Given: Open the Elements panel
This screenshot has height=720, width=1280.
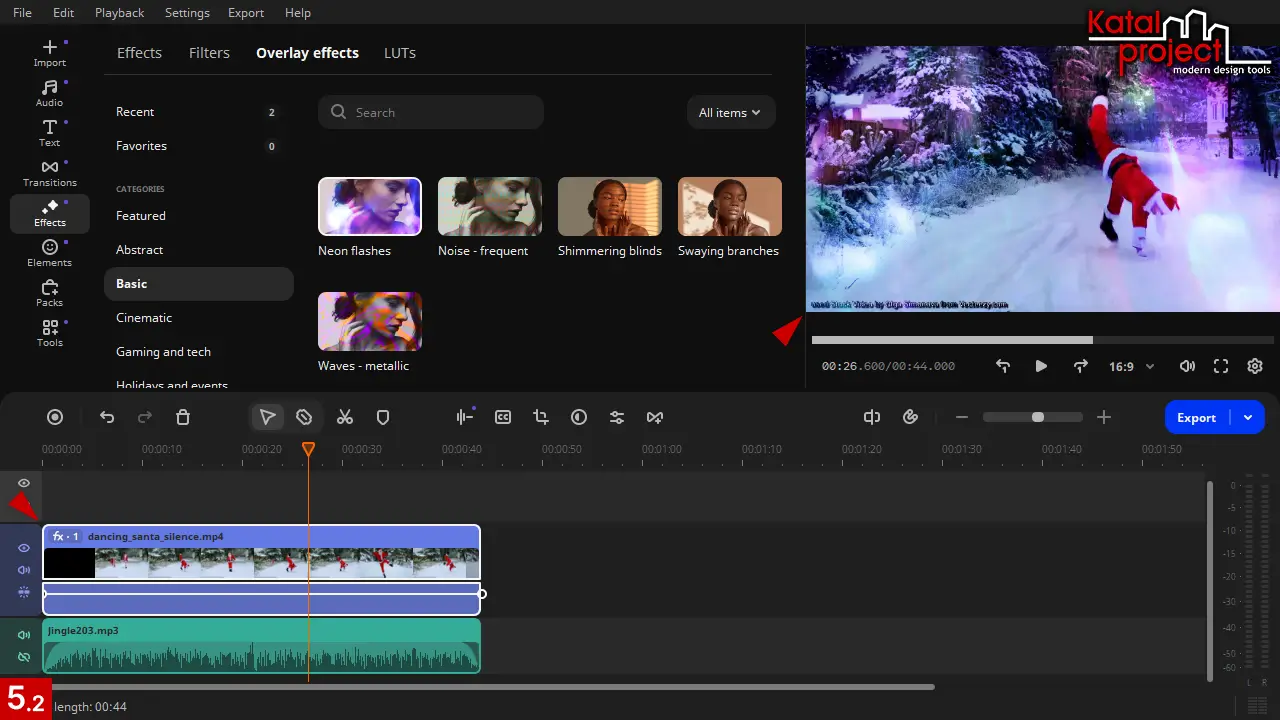Looking at the screenshot, I should 49,253.
